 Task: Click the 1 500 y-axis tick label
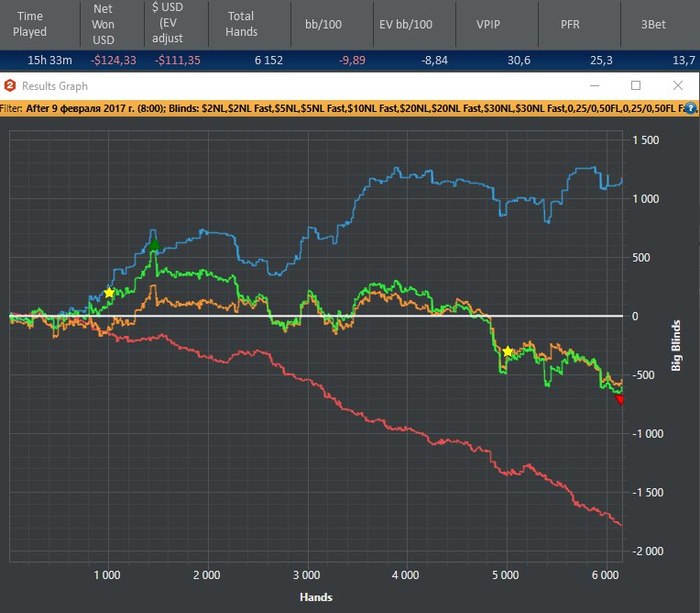(x=646, y=140)
